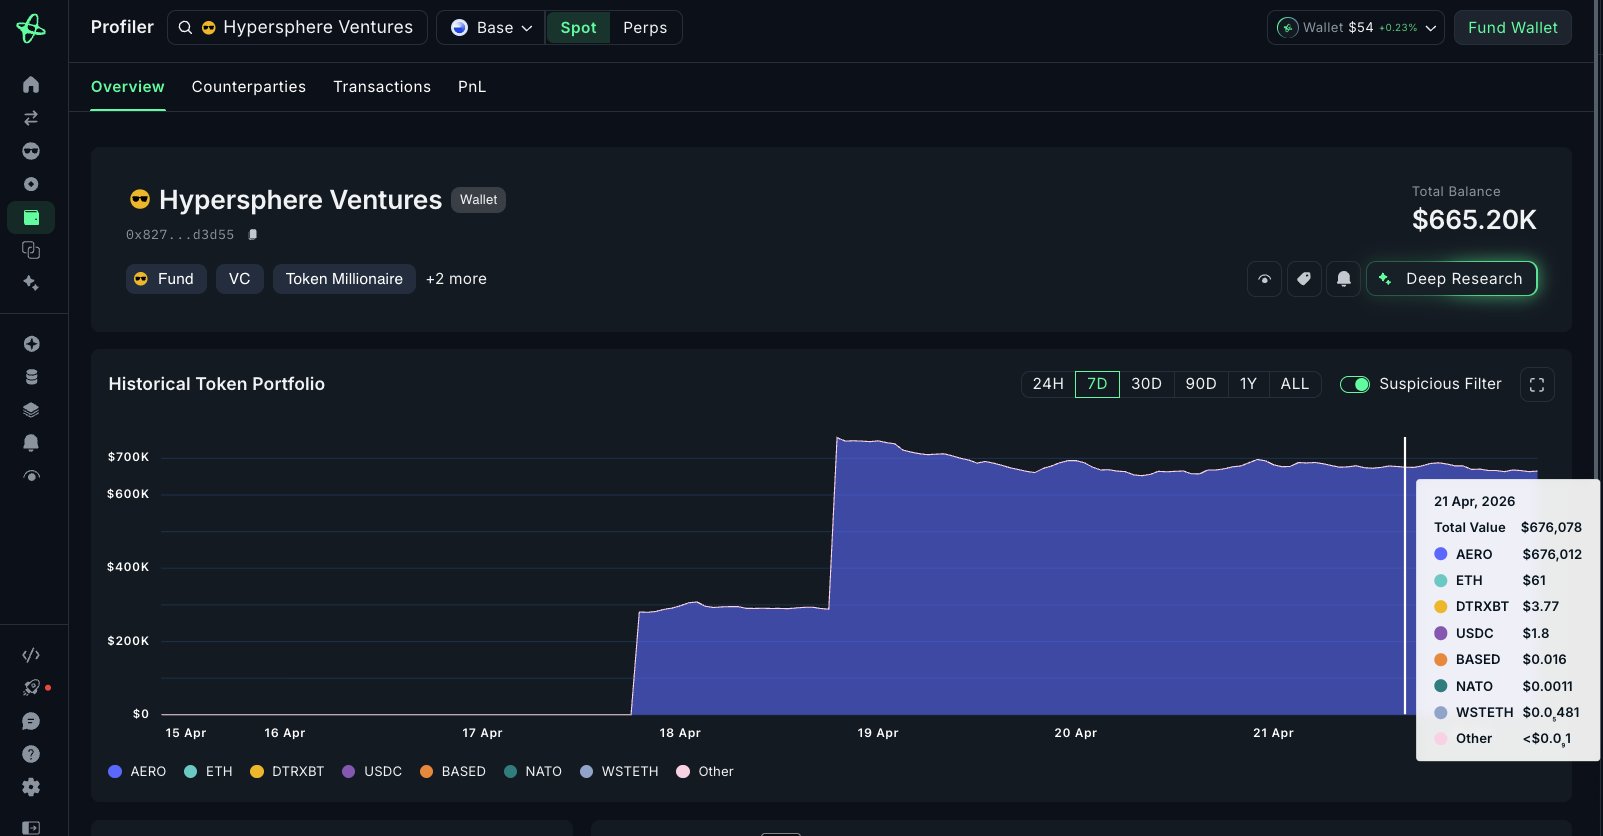
Task: Open the code API icon in the sidebar
Action: click(x=31, y=655)
